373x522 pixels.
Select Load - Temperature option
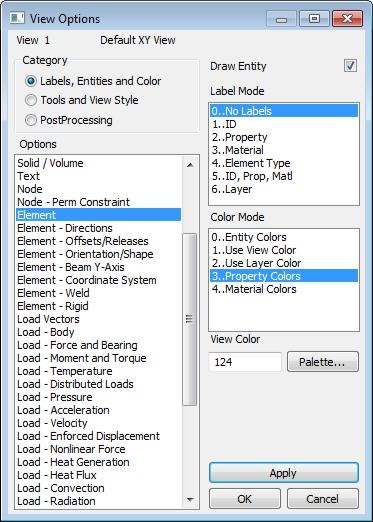coord(99,371)
